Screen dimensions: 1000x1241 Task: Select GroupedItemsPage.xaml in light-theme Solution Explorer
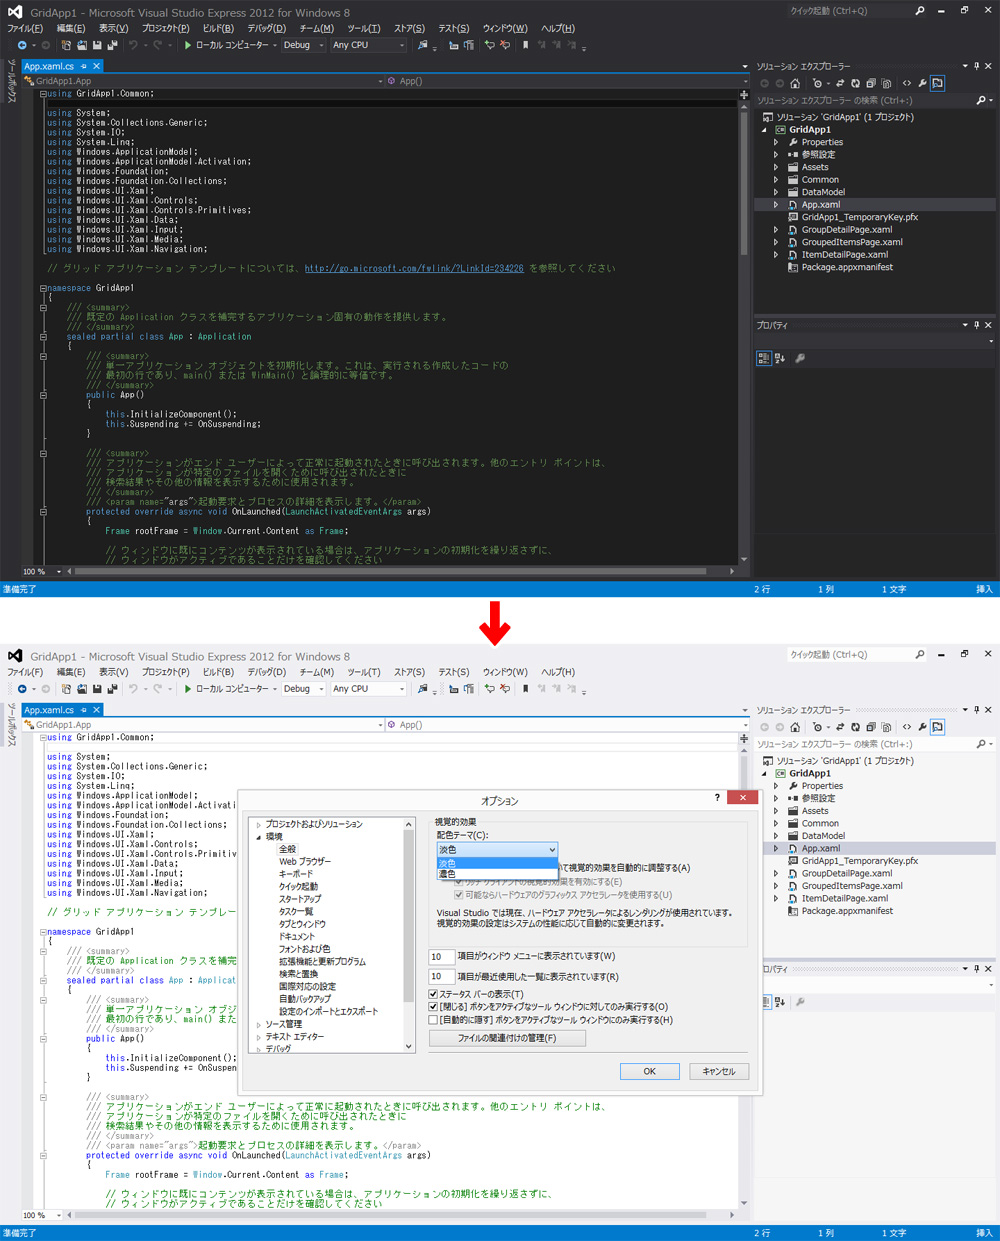coord(852,886)
